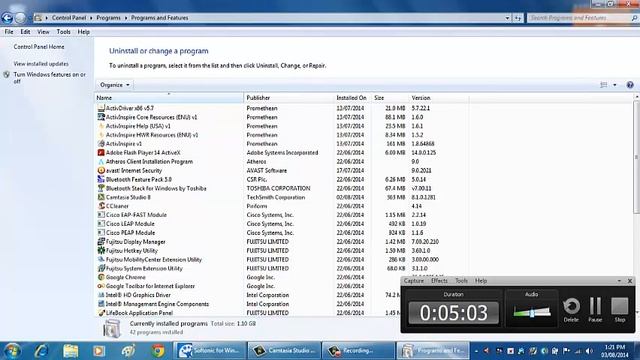Viewport: 640px width, 360px height.
Task: Sort by the Name column header
Action: point(169,98)
